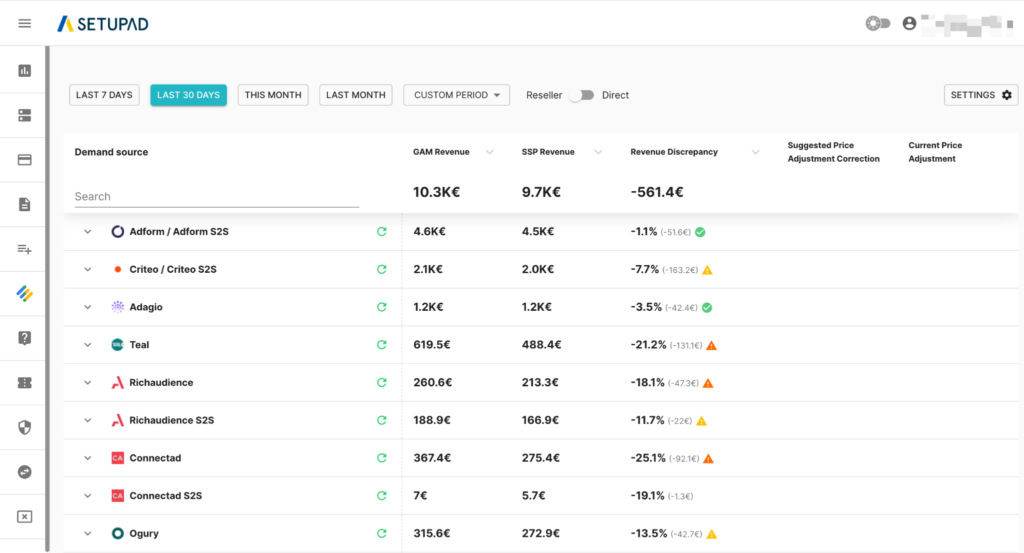Image resolution: width=1024 pixels, height=553 pixels.
Task: Click the Demand source column header
Action: point(111,152)
